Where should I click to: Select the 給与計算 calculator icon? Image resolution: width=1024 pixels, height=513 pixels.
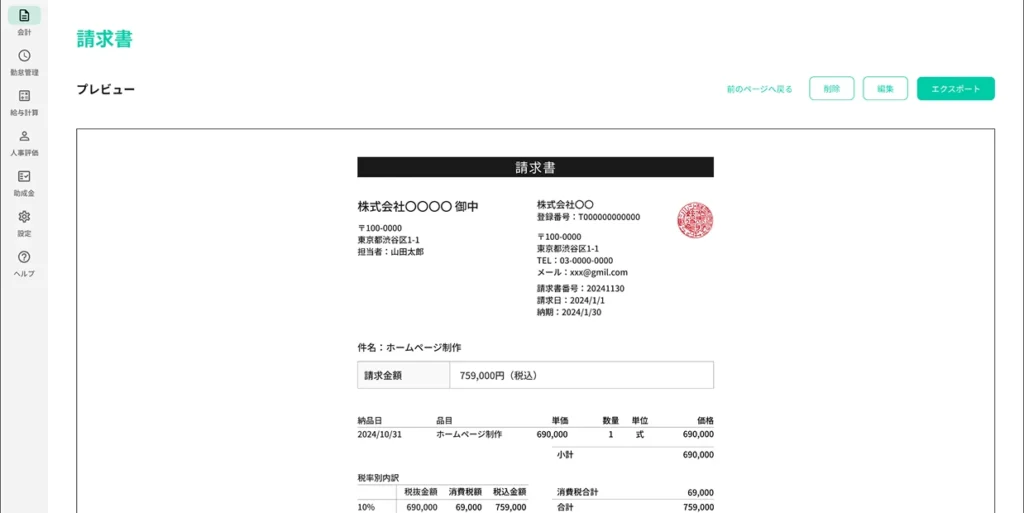[x=24, y=96]
